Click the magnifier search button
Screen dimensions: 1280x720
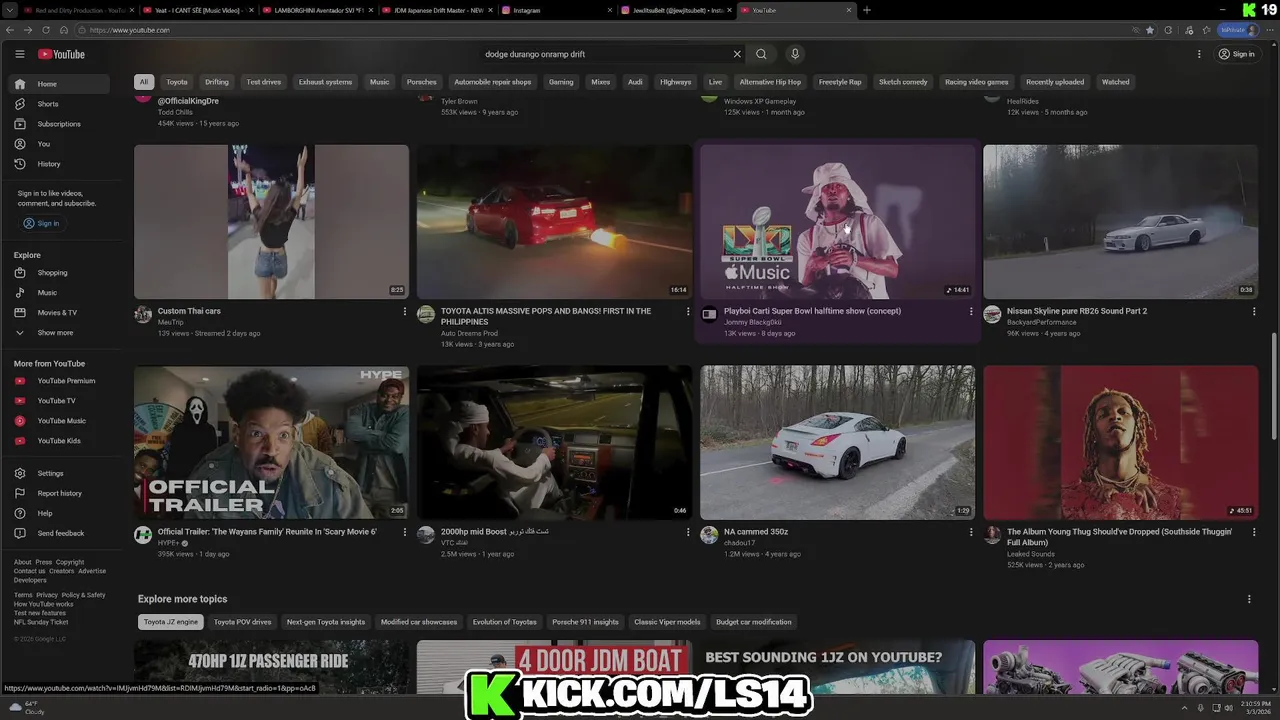click(x=761, y=54)
